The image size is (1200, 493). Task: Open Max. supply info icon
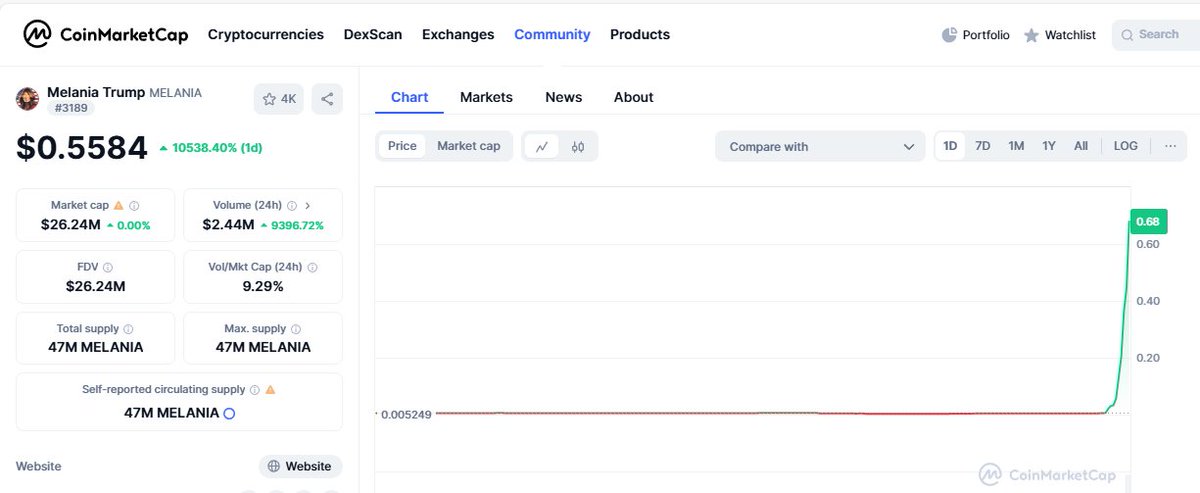point(296,329)
